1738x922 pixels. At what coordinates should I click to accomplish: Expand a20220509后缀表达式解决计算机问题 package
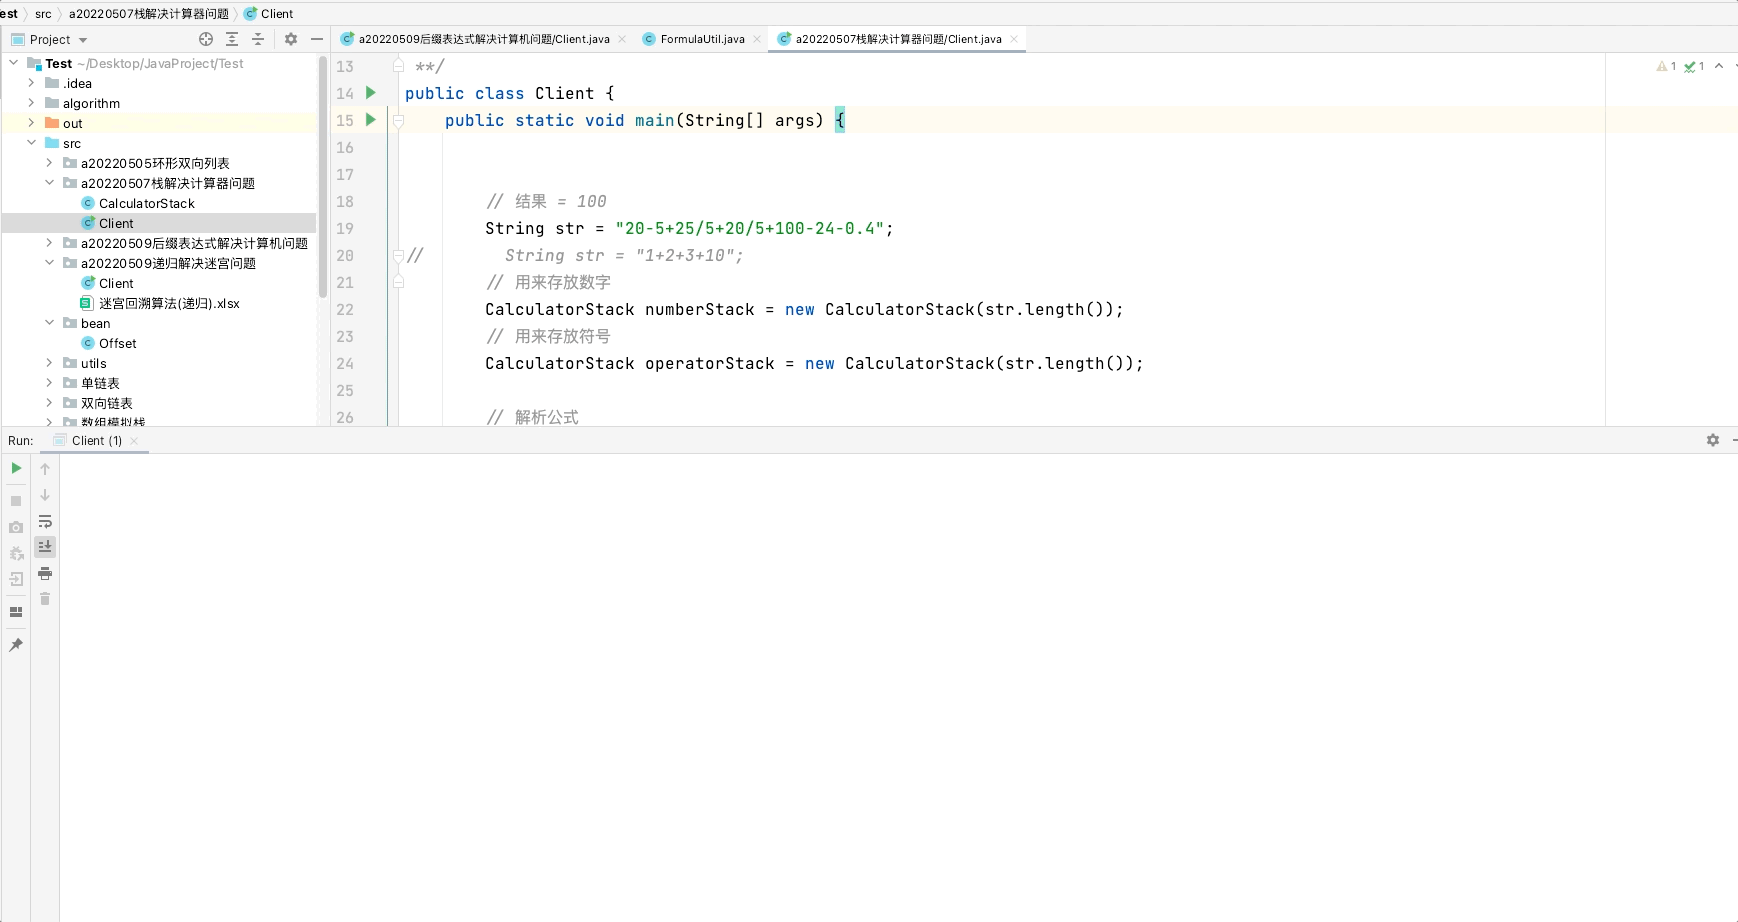point(50,243)
